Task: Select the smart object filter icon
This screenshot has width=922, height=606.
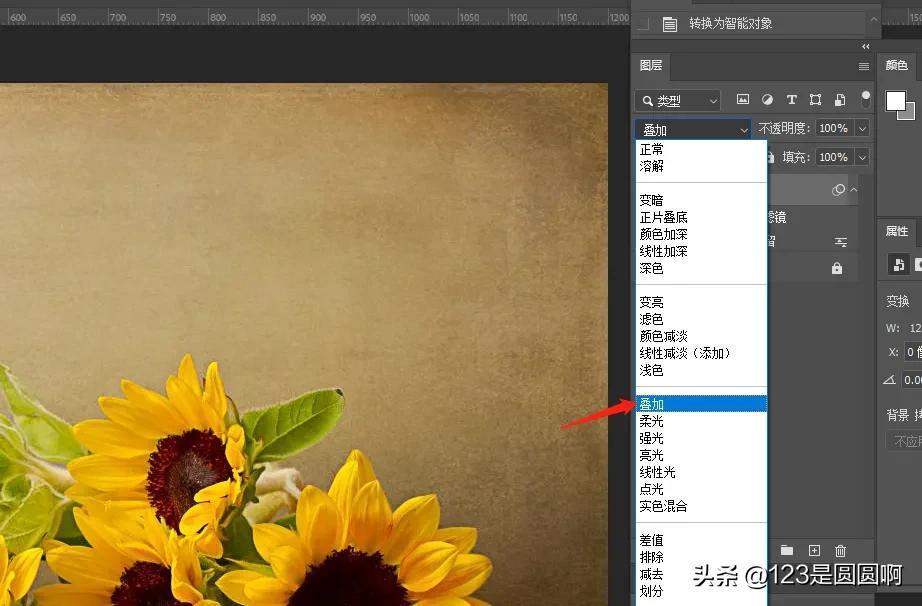Action: [839, 99]
